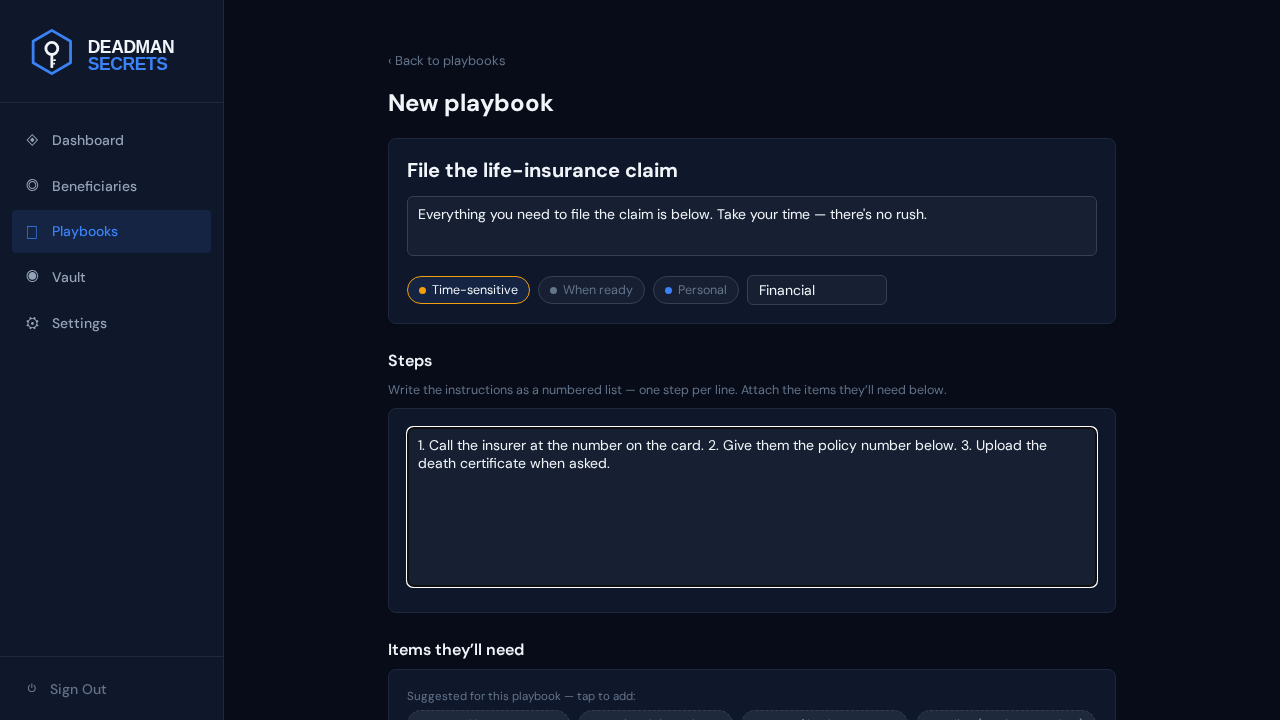This screenshot has width=1280, height=720.
Task: Toggle the When ready chip
Action: [x=591, y=290]
